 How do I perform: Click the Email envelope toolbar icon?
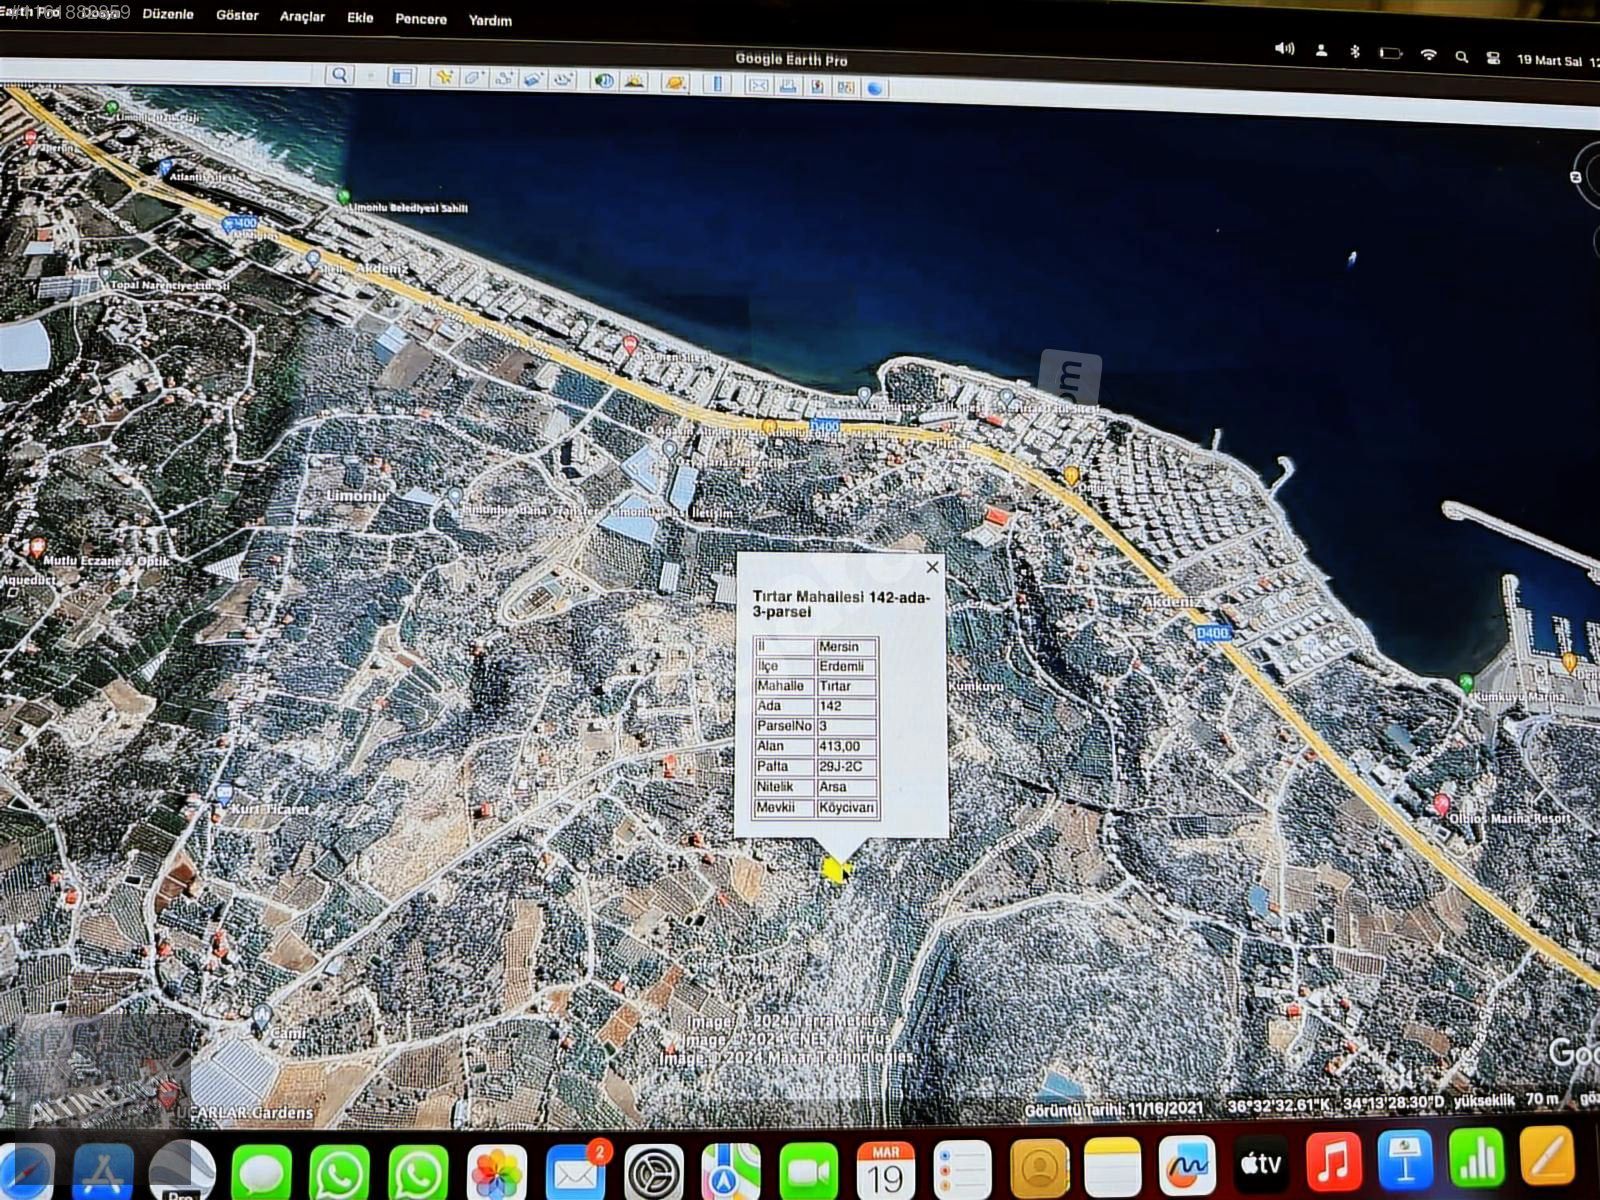pos(758,85)
